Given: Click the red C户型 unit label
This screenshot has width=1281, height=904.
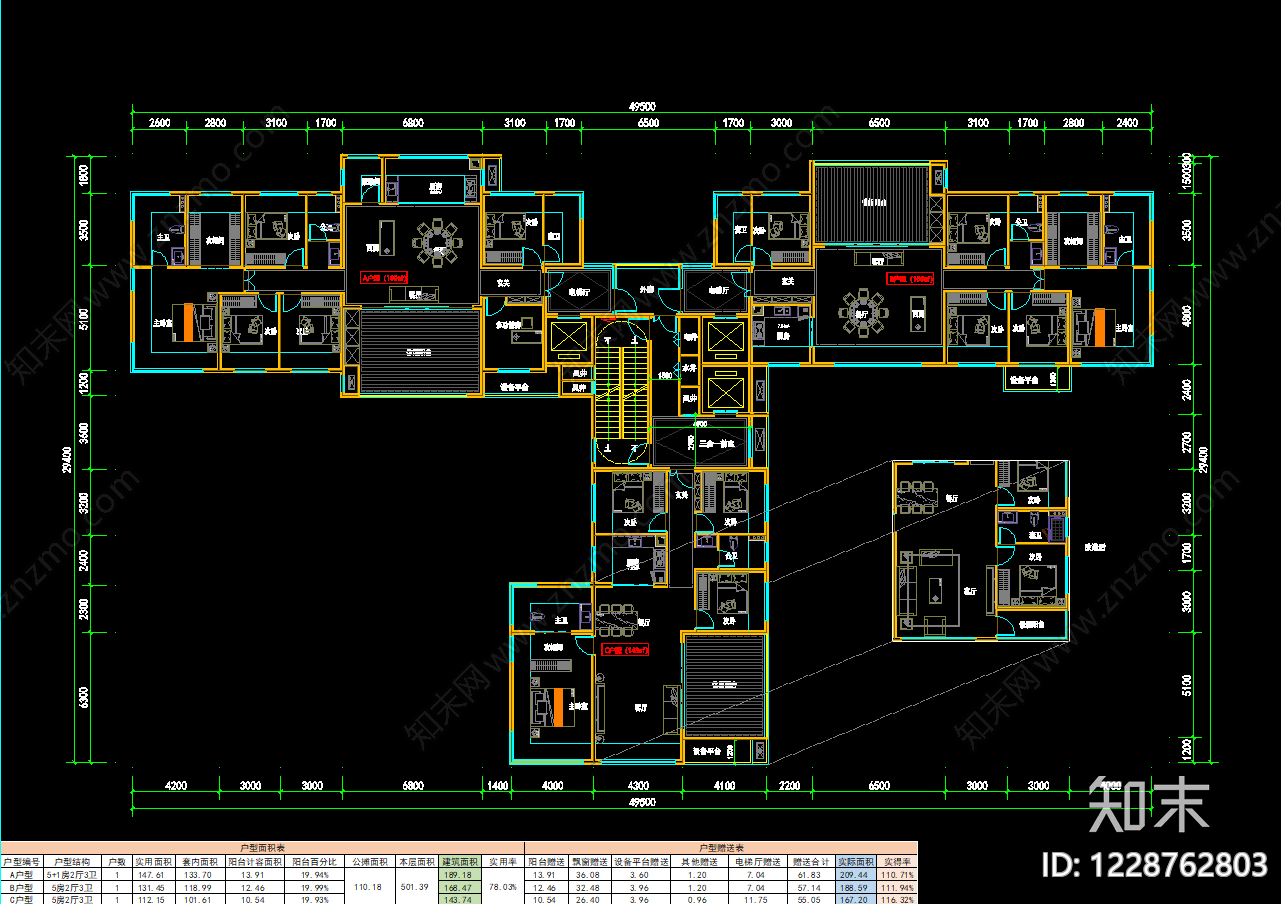Looking at the screenshot, I should [626, 650].
